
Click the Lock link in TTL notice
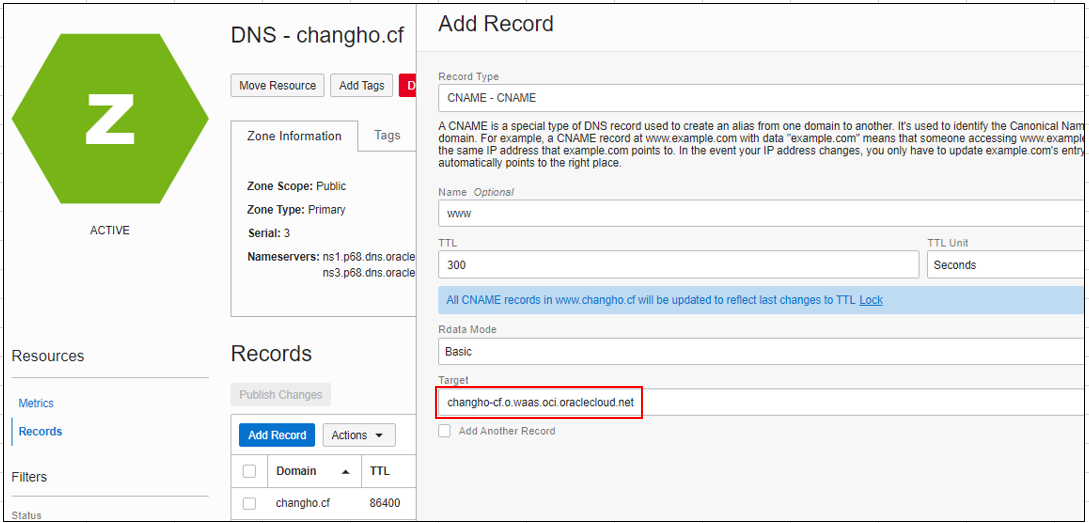coord(871,300)
